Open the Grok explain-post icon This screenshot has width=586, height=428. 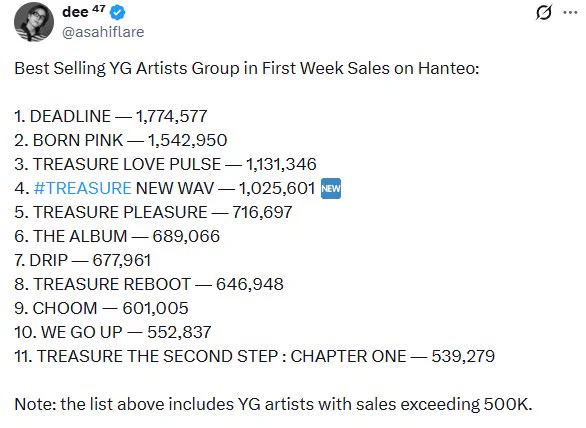[x=543, y=13]
